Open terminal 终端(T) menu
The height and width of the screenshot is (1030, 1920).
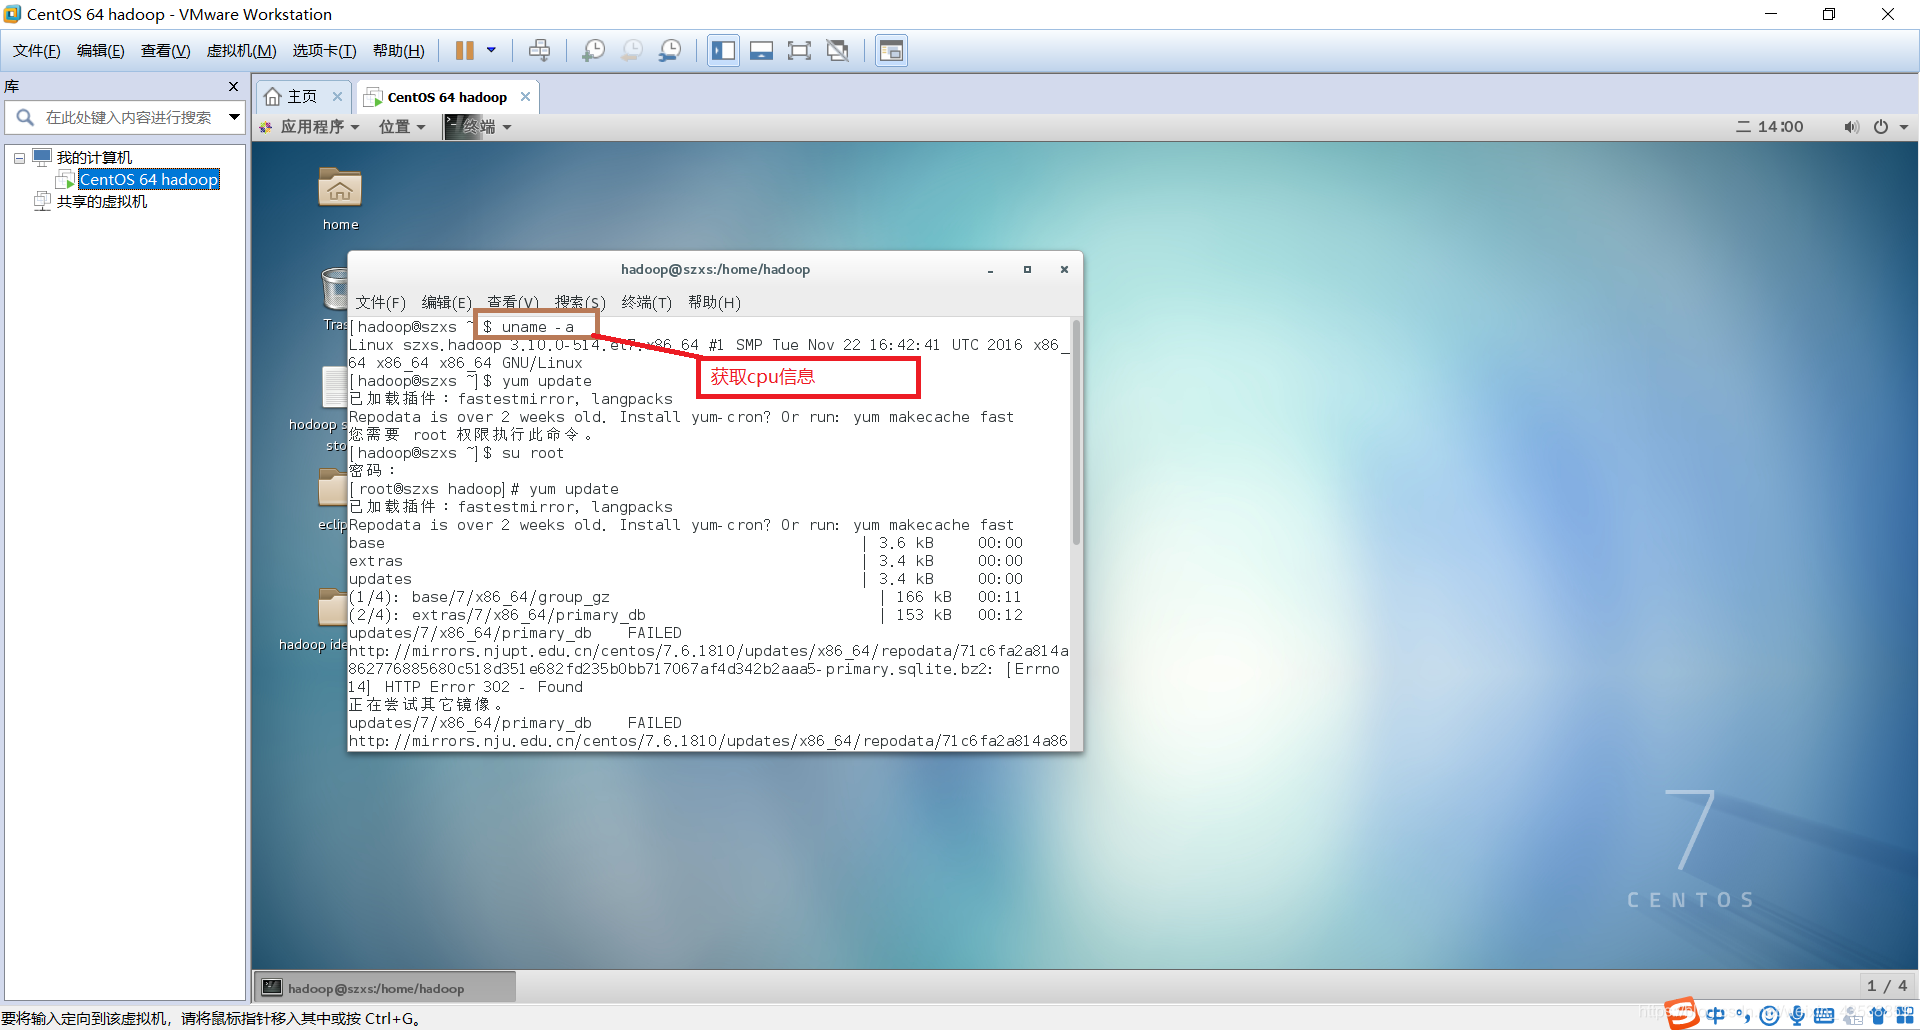click(x=647, y=302)
